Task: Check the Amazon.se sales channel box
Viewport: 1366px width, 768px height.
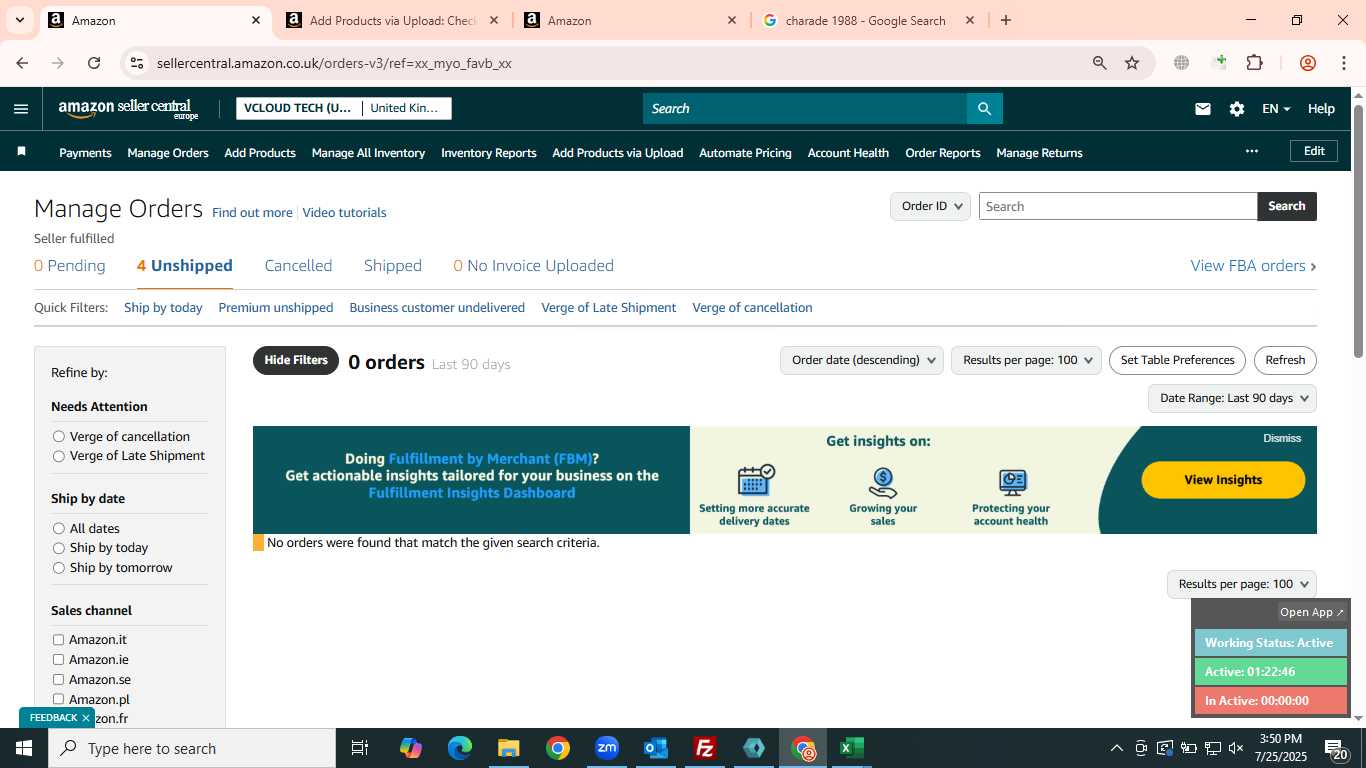Action: pyautogui.click(x=58, y=680)
